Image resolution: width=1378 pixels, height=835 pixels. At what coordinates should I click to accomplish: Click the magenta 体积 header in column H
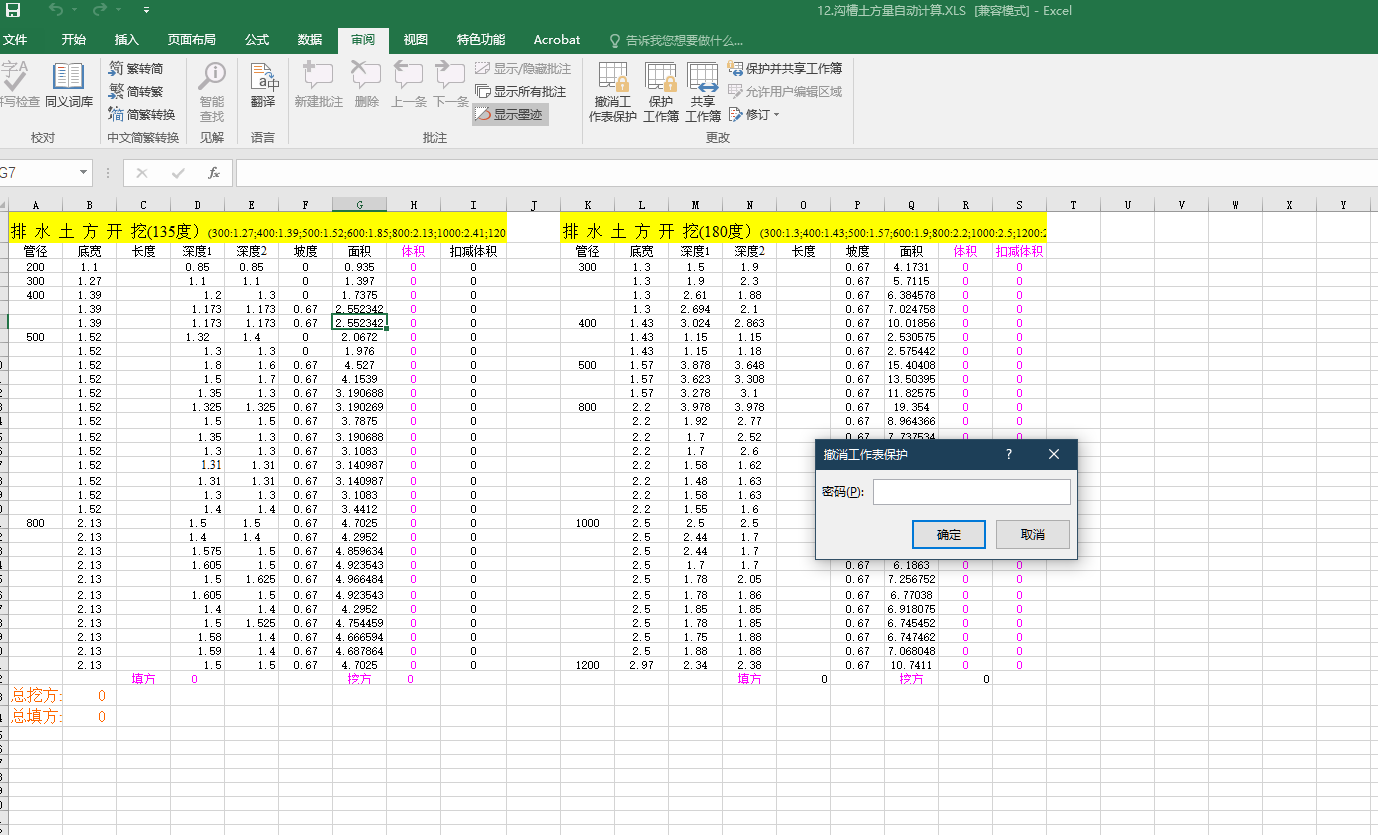pyautogui.click(x=413, y=252)
